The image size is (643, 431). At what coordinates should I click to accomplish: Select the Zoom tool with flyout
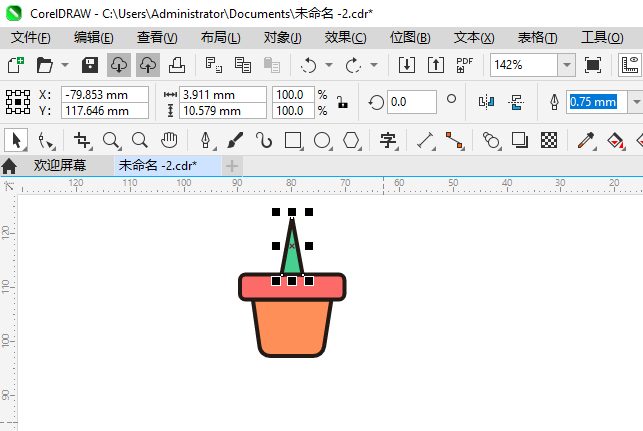coord(112,141)
